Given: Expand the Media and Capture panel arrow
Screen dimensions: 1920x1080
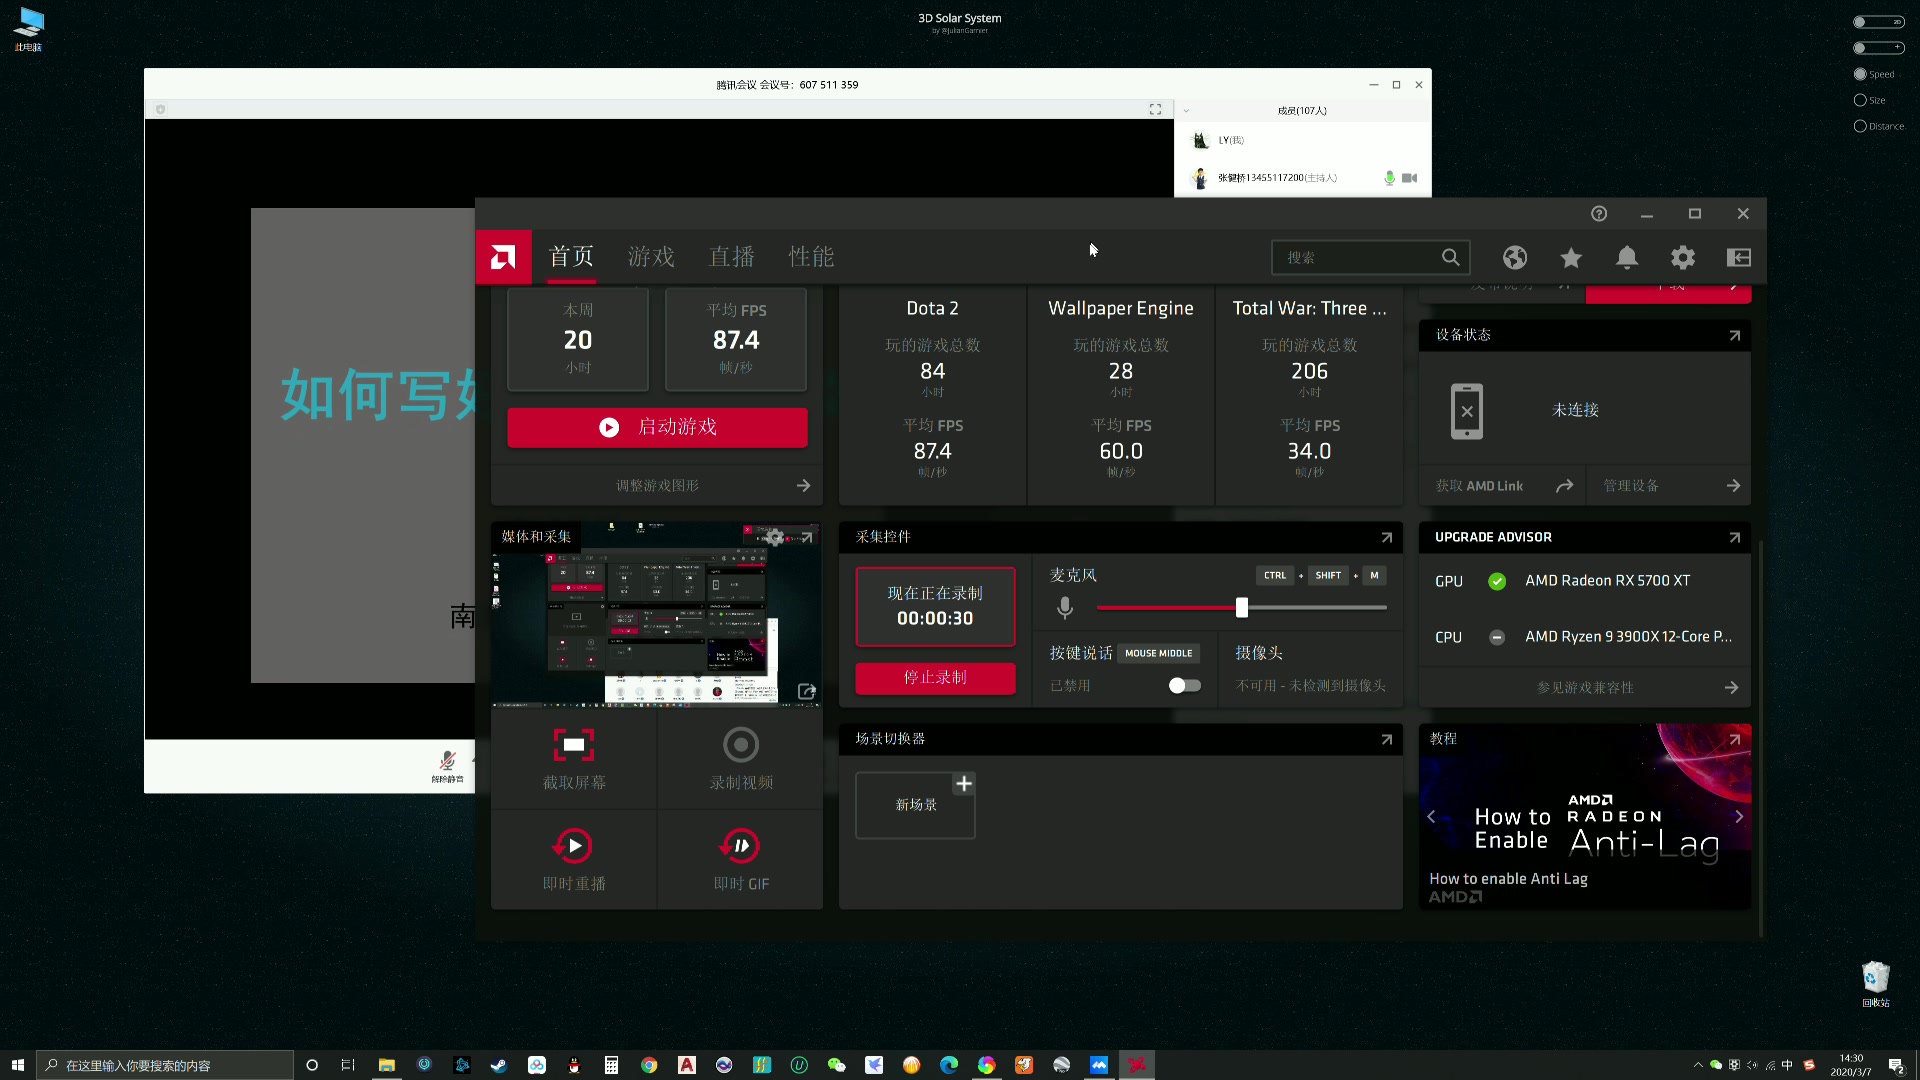Looking at the screenshot, I should (x=807, y=538).
